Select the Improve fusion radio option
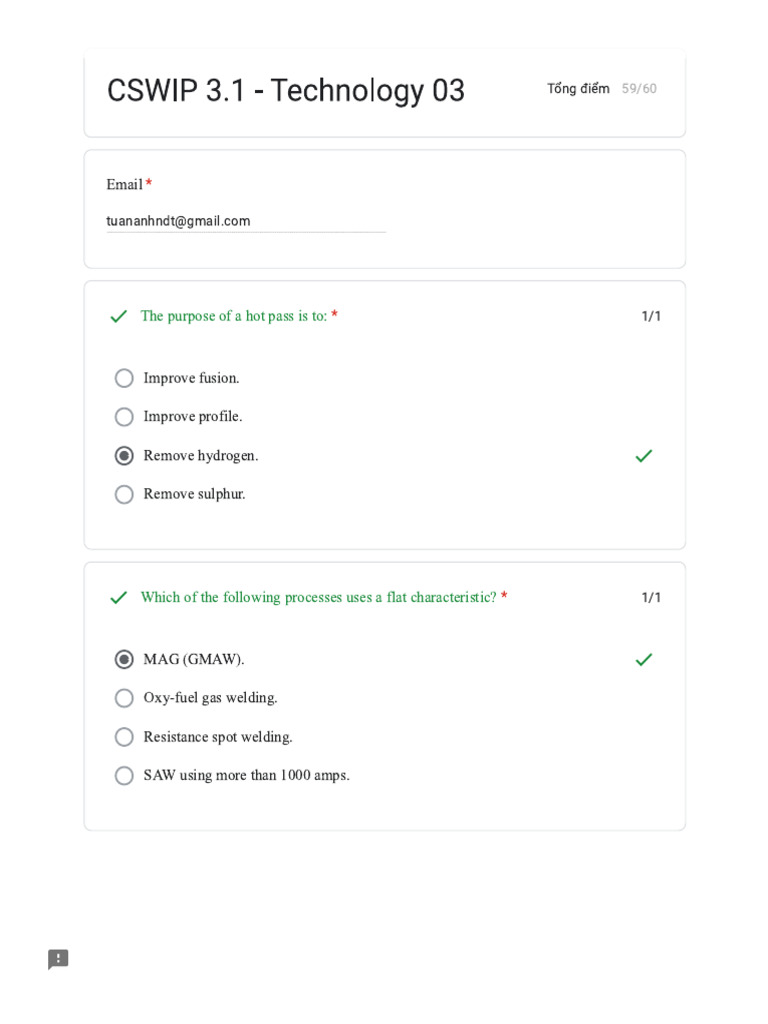 (x=124, y=378)
